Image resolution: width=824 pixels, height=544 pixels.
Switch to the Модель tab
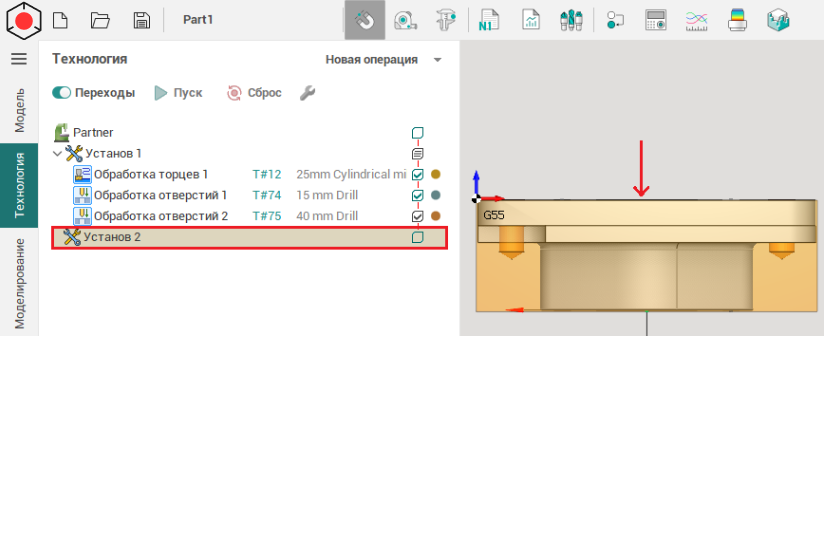[19, 110]
